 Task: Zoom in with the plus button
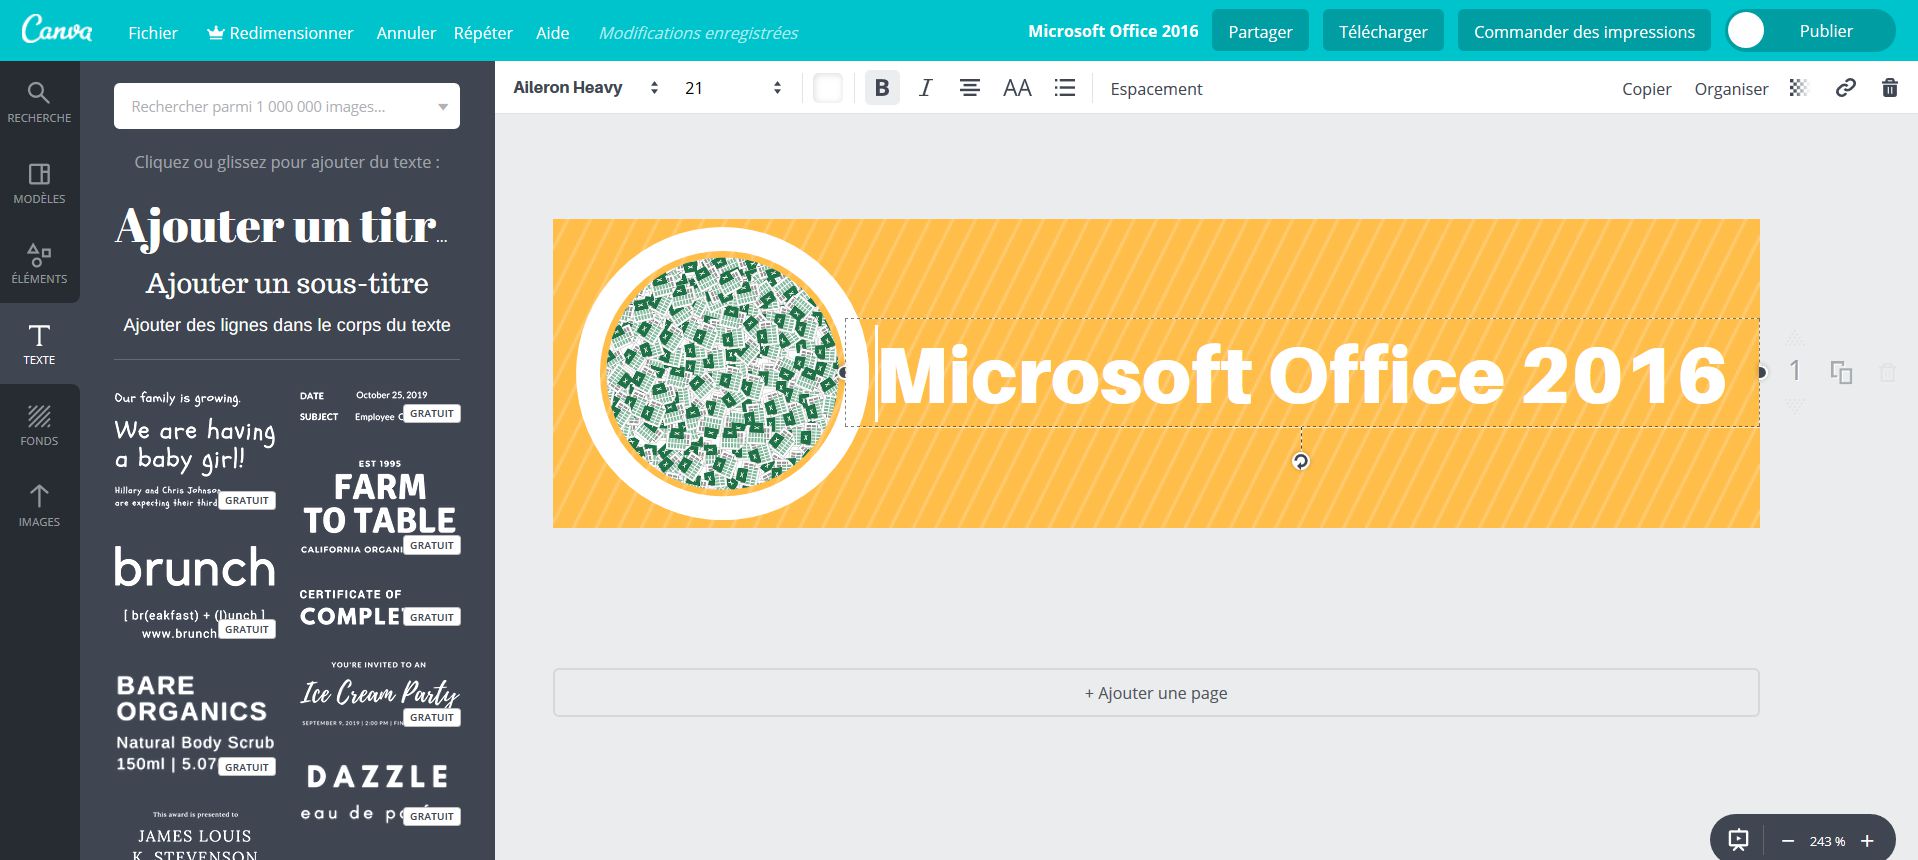tap(1866, 841)
